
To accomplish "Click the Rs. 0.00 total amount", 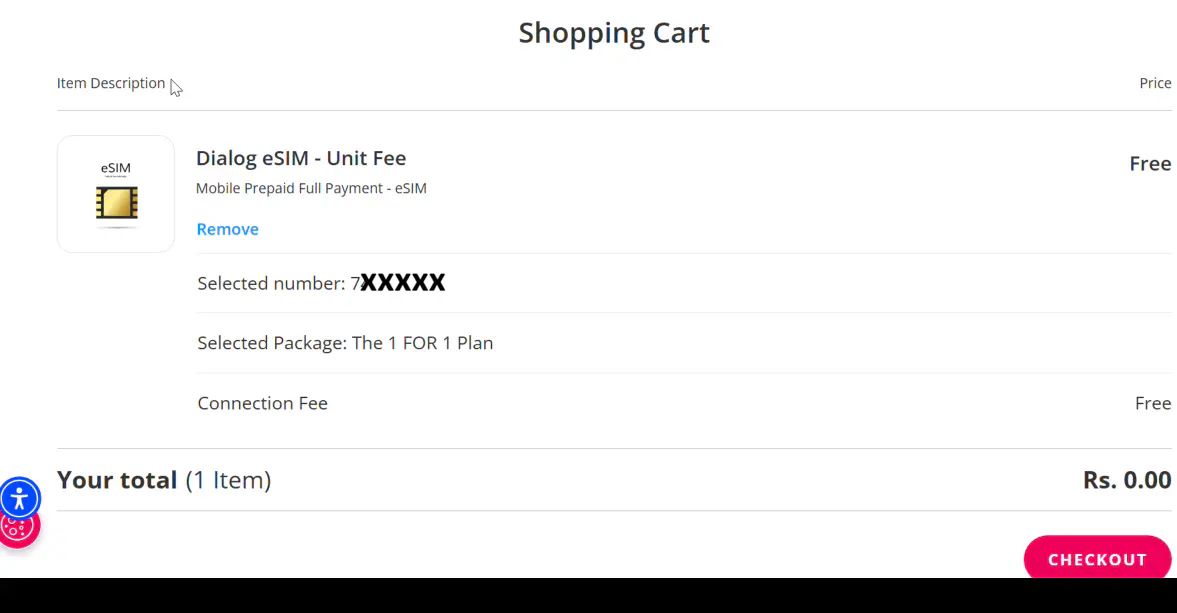I will pos(1126,480).
